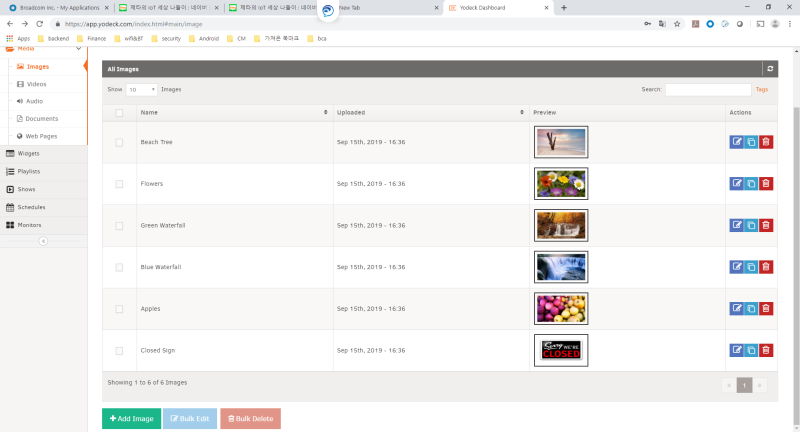Reload the browser page
Image resolution: width=800 pixels, height=432 pixels.
click(x=39, y=24)
